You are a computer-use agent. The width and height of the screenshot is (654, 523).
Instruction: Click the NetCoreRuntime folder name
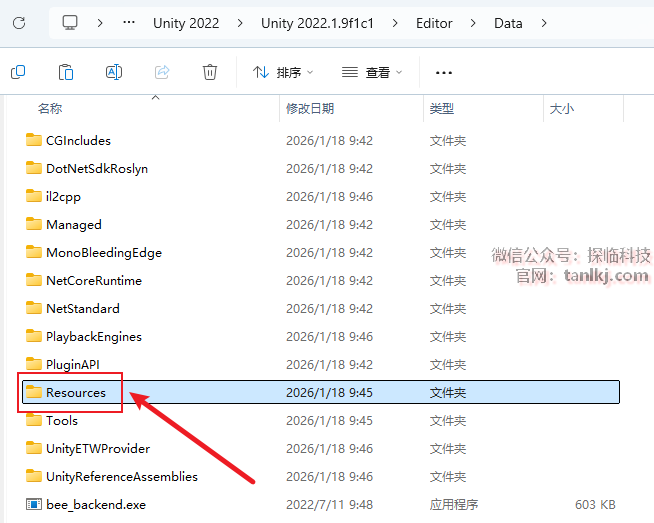[94, 281]
